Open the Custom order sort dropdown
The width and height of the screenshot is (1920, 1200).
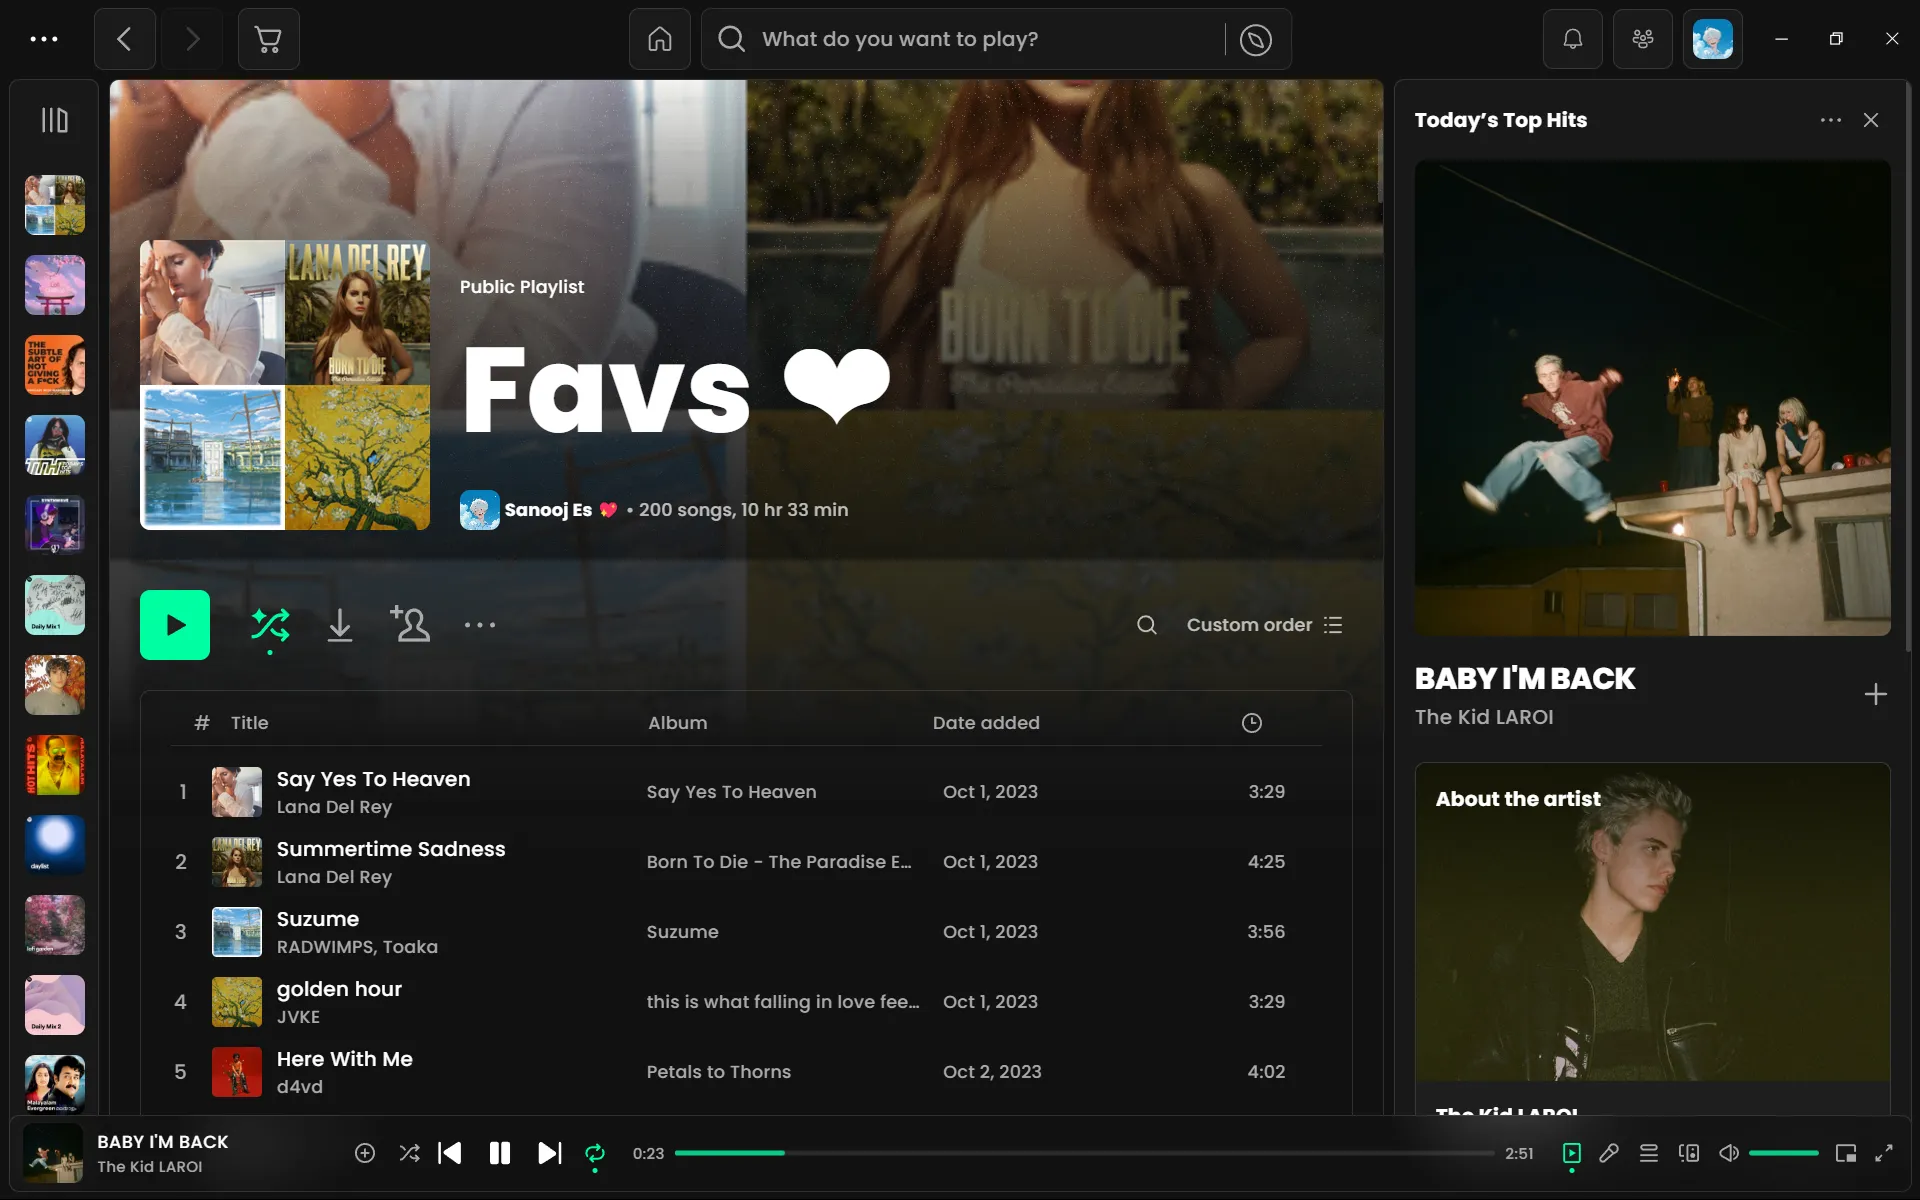click(1264, 625)
